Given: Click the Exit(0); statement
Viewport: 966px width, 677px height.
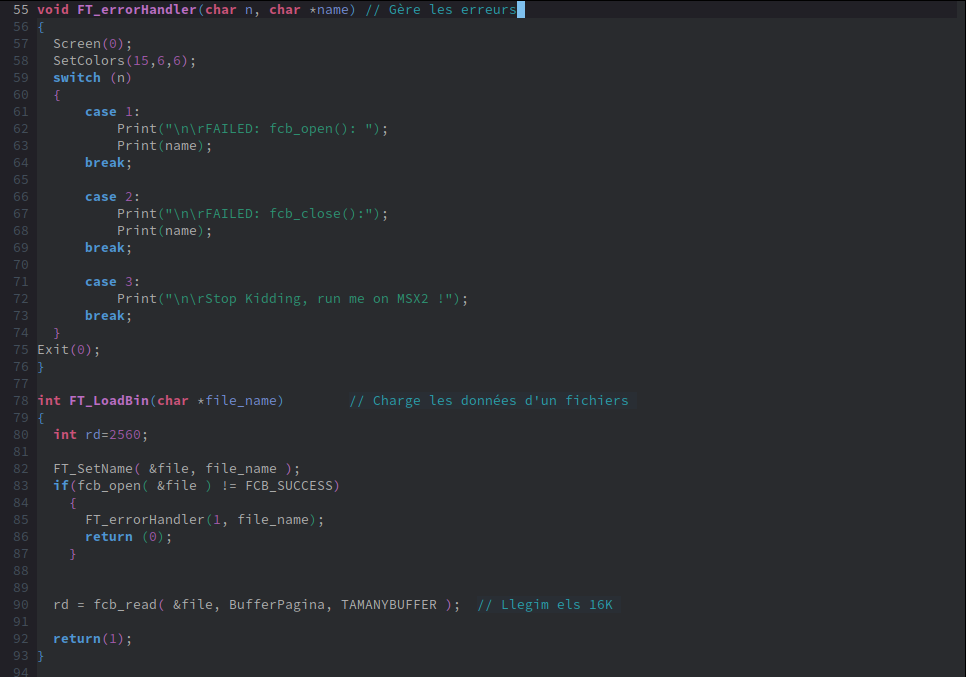Looking at the screenshot, I should click(x=68, y=350).
